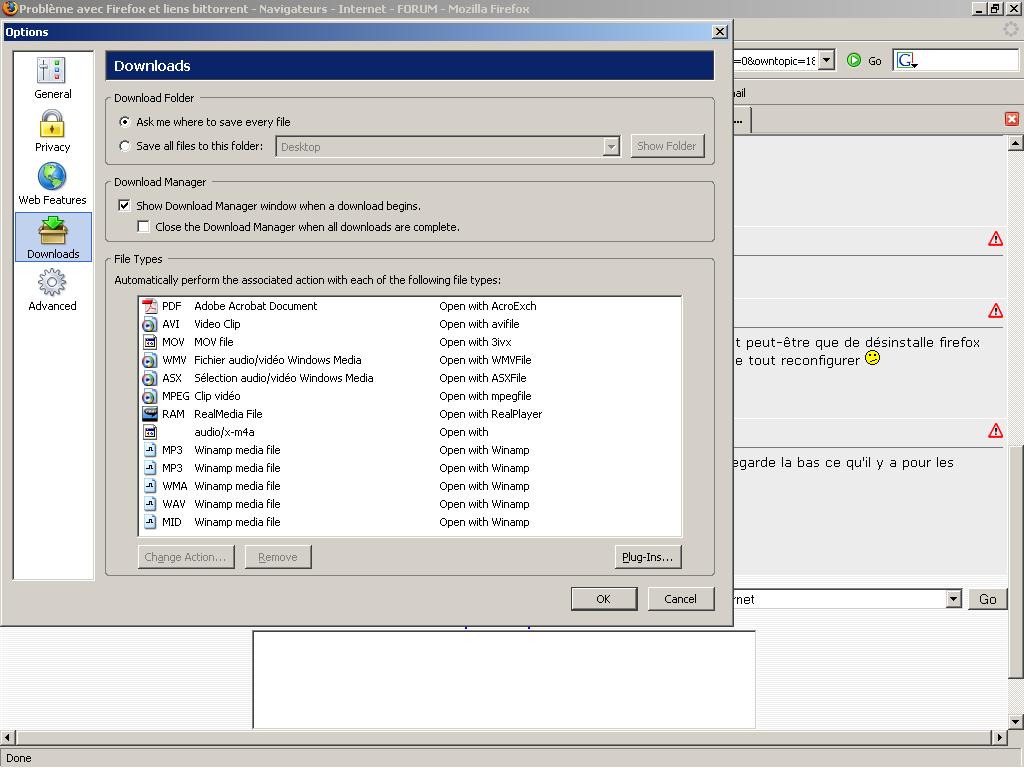Expand the Desktop folder dropdown
Screen dimensions: 1024x768
click(611, 147)
